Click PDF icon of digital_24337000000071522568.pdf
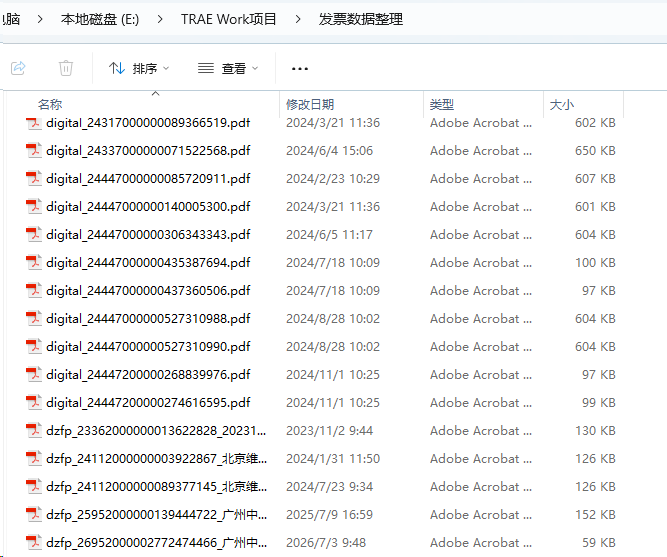The width and height of the screenshot is (667, 557). coord(34,151)
